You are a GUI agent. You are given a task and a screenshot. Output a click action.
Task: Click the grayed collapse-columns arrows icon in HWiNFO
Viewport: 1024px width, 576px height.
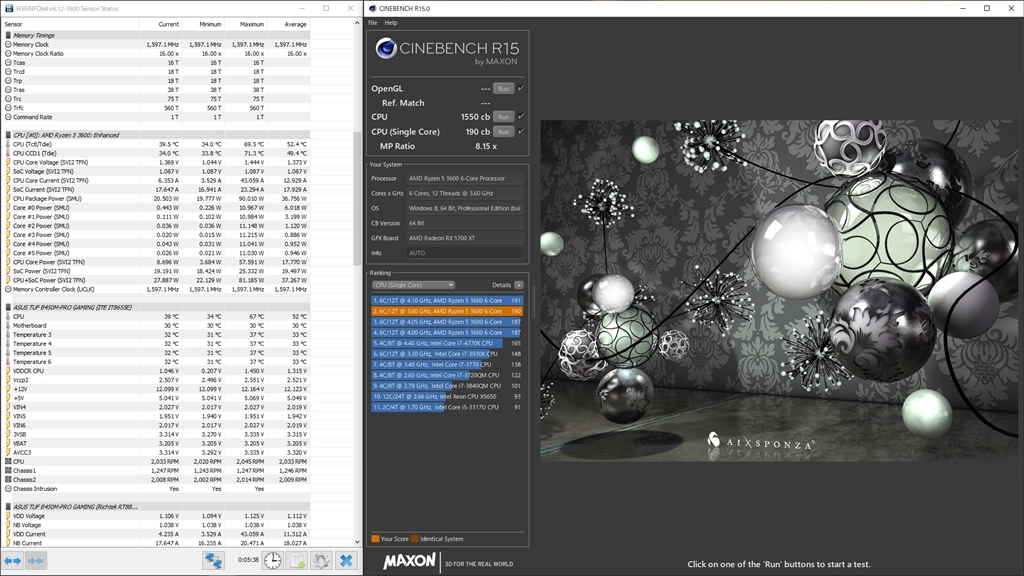point(37,561)
